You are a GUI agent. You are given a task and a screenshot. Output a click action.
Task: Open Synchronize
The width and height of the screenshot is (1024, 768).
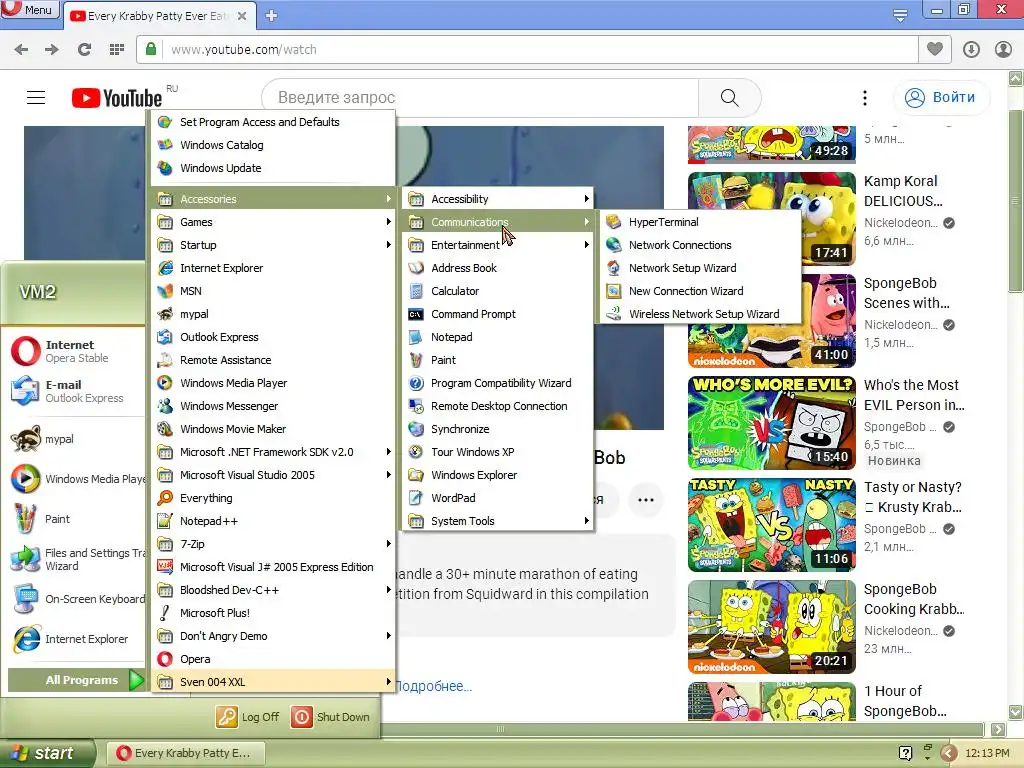click(x=498, y=428)
